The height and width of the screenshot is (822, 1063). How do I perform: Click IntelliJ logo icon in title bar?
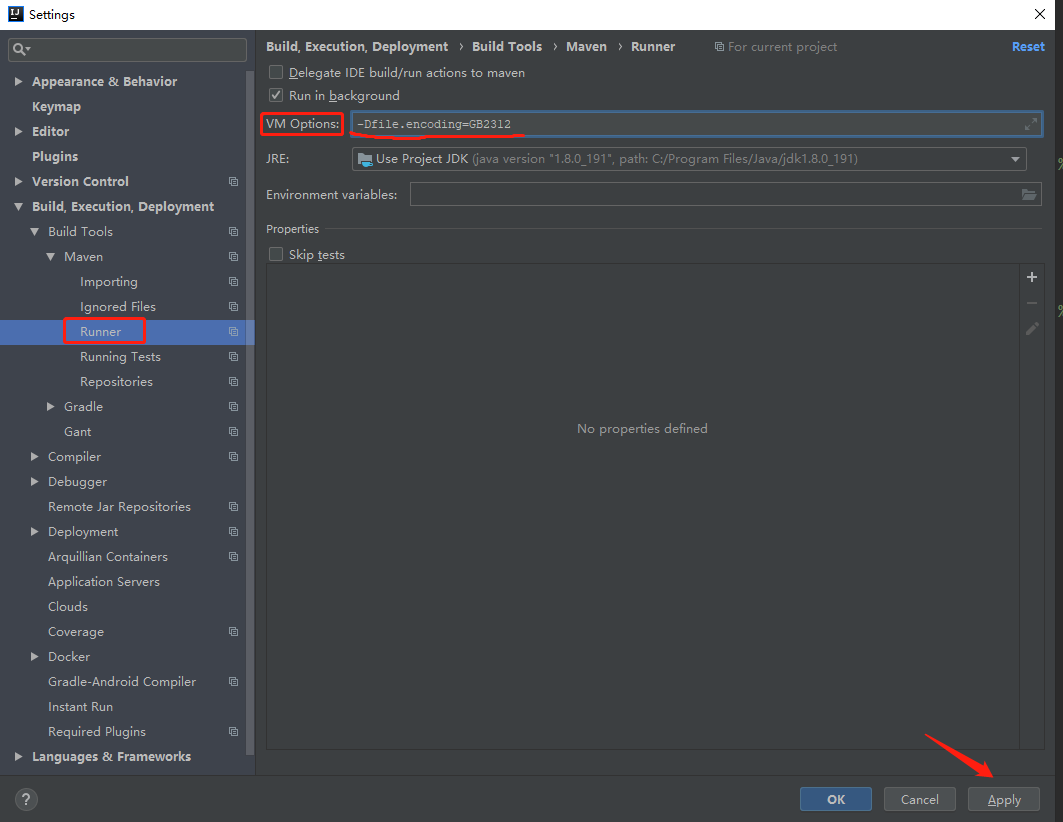point(16,14)
